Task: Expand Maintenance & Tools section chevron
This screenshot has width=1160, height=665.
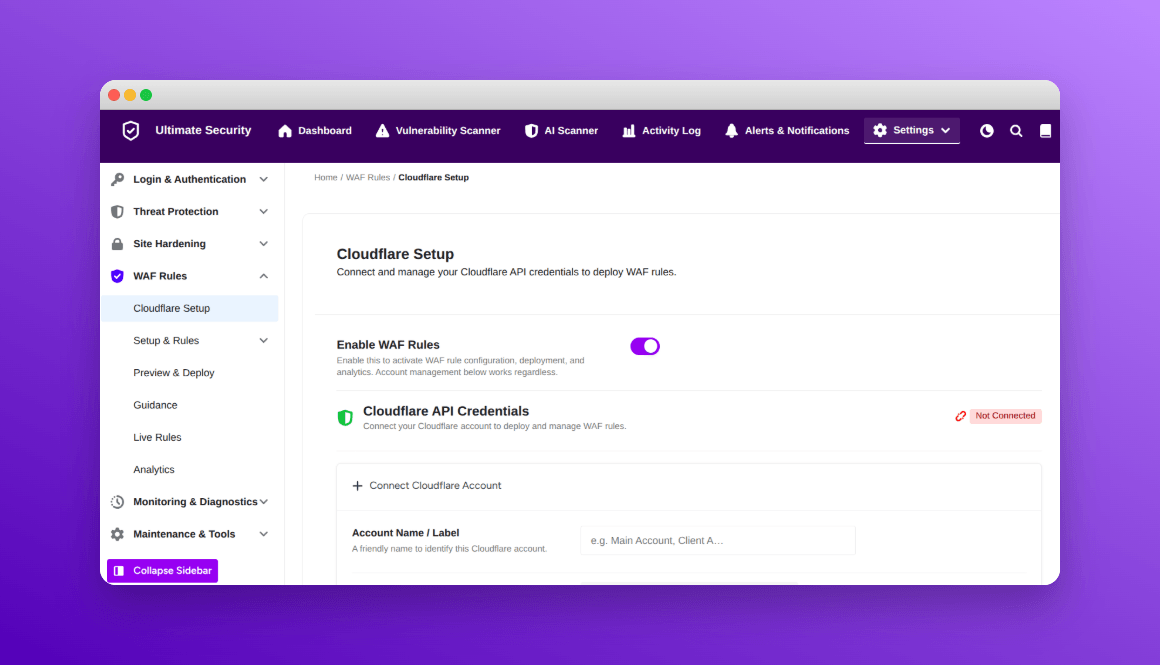Action: [263, 534]
